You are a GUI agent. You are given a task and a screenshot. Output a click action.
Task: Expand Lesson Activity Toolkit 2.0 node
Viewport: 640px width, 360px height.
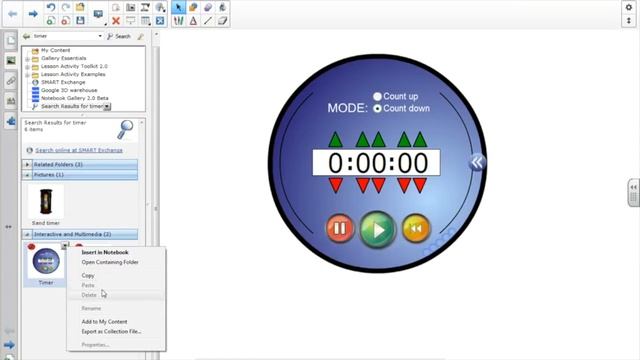tap(27, 67)
